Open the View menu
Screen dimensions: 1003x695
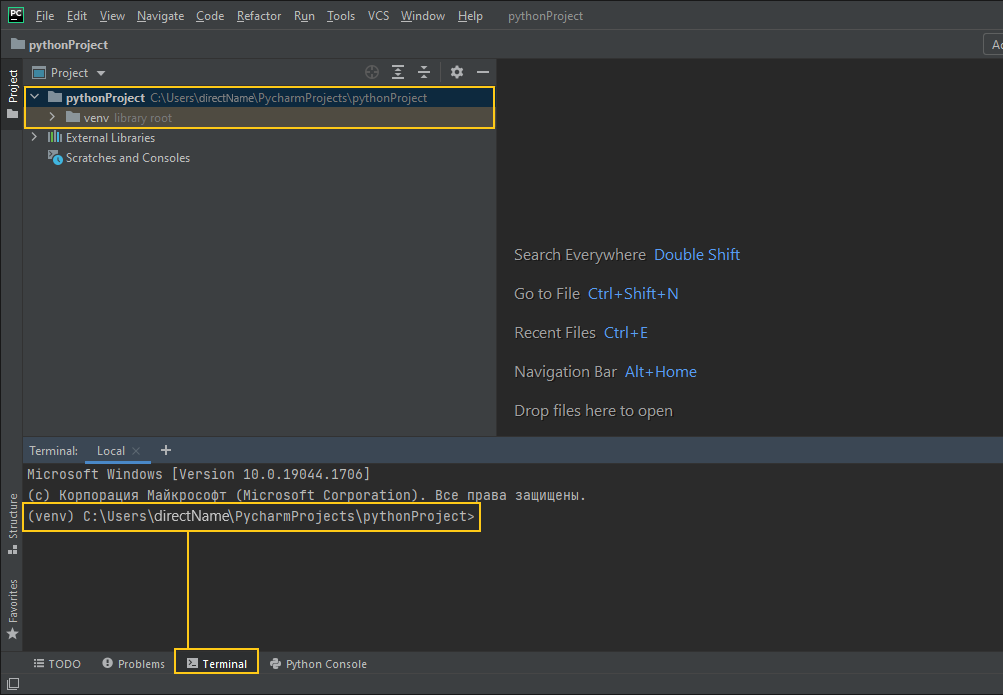pyautogui.click(x=112, y=16)
